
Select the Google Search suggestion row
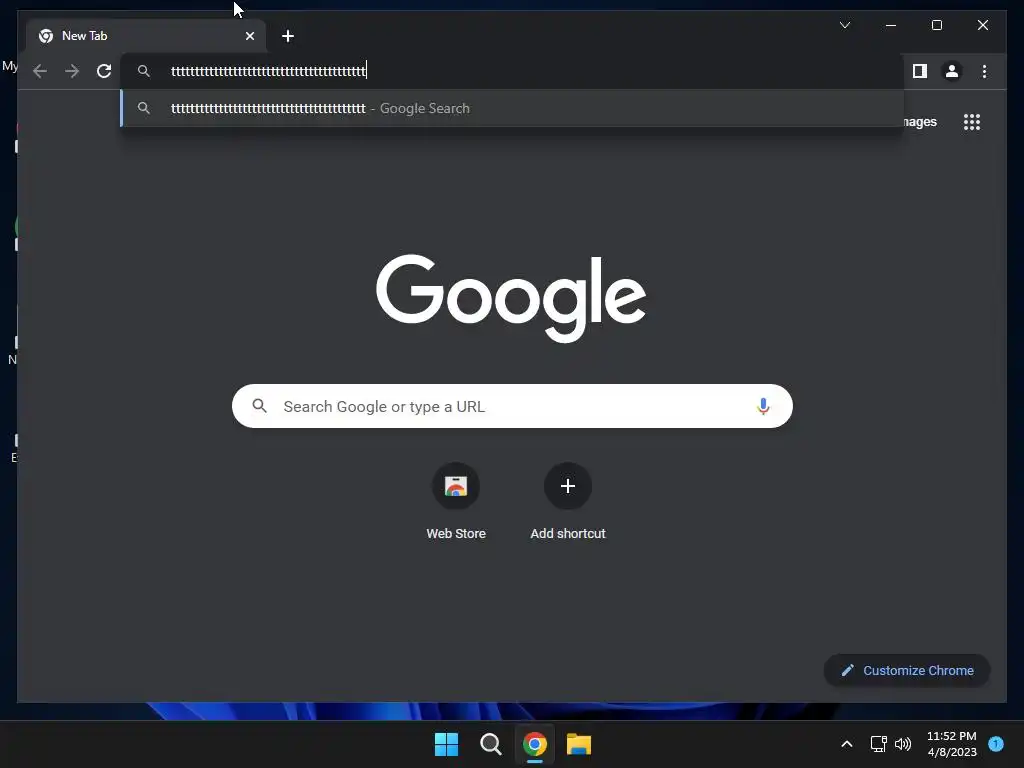513,108
